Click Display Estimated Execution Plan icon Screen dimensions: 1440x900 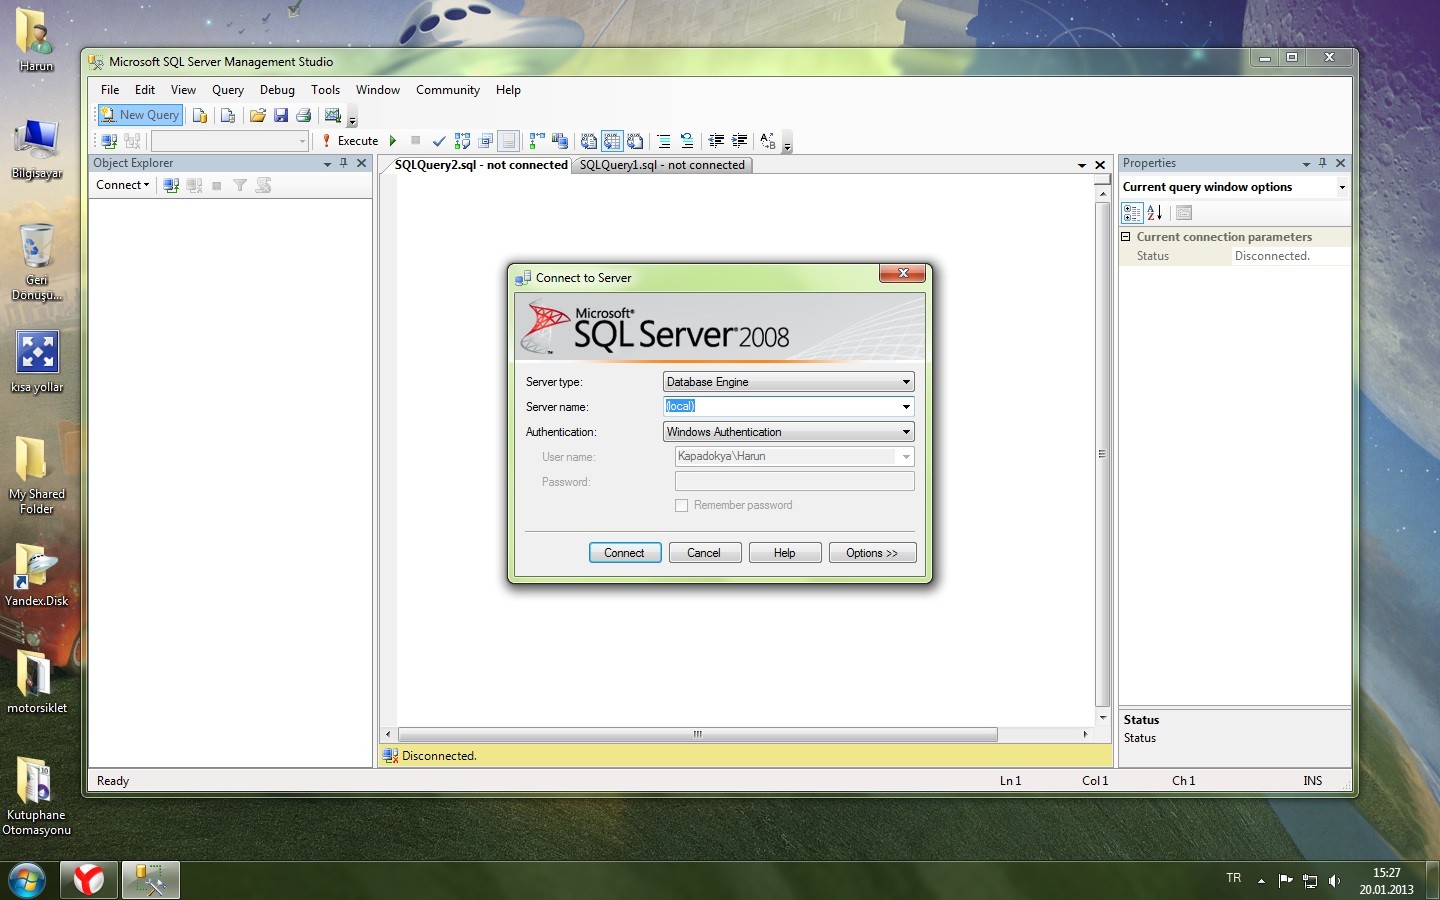pos(462,141)
